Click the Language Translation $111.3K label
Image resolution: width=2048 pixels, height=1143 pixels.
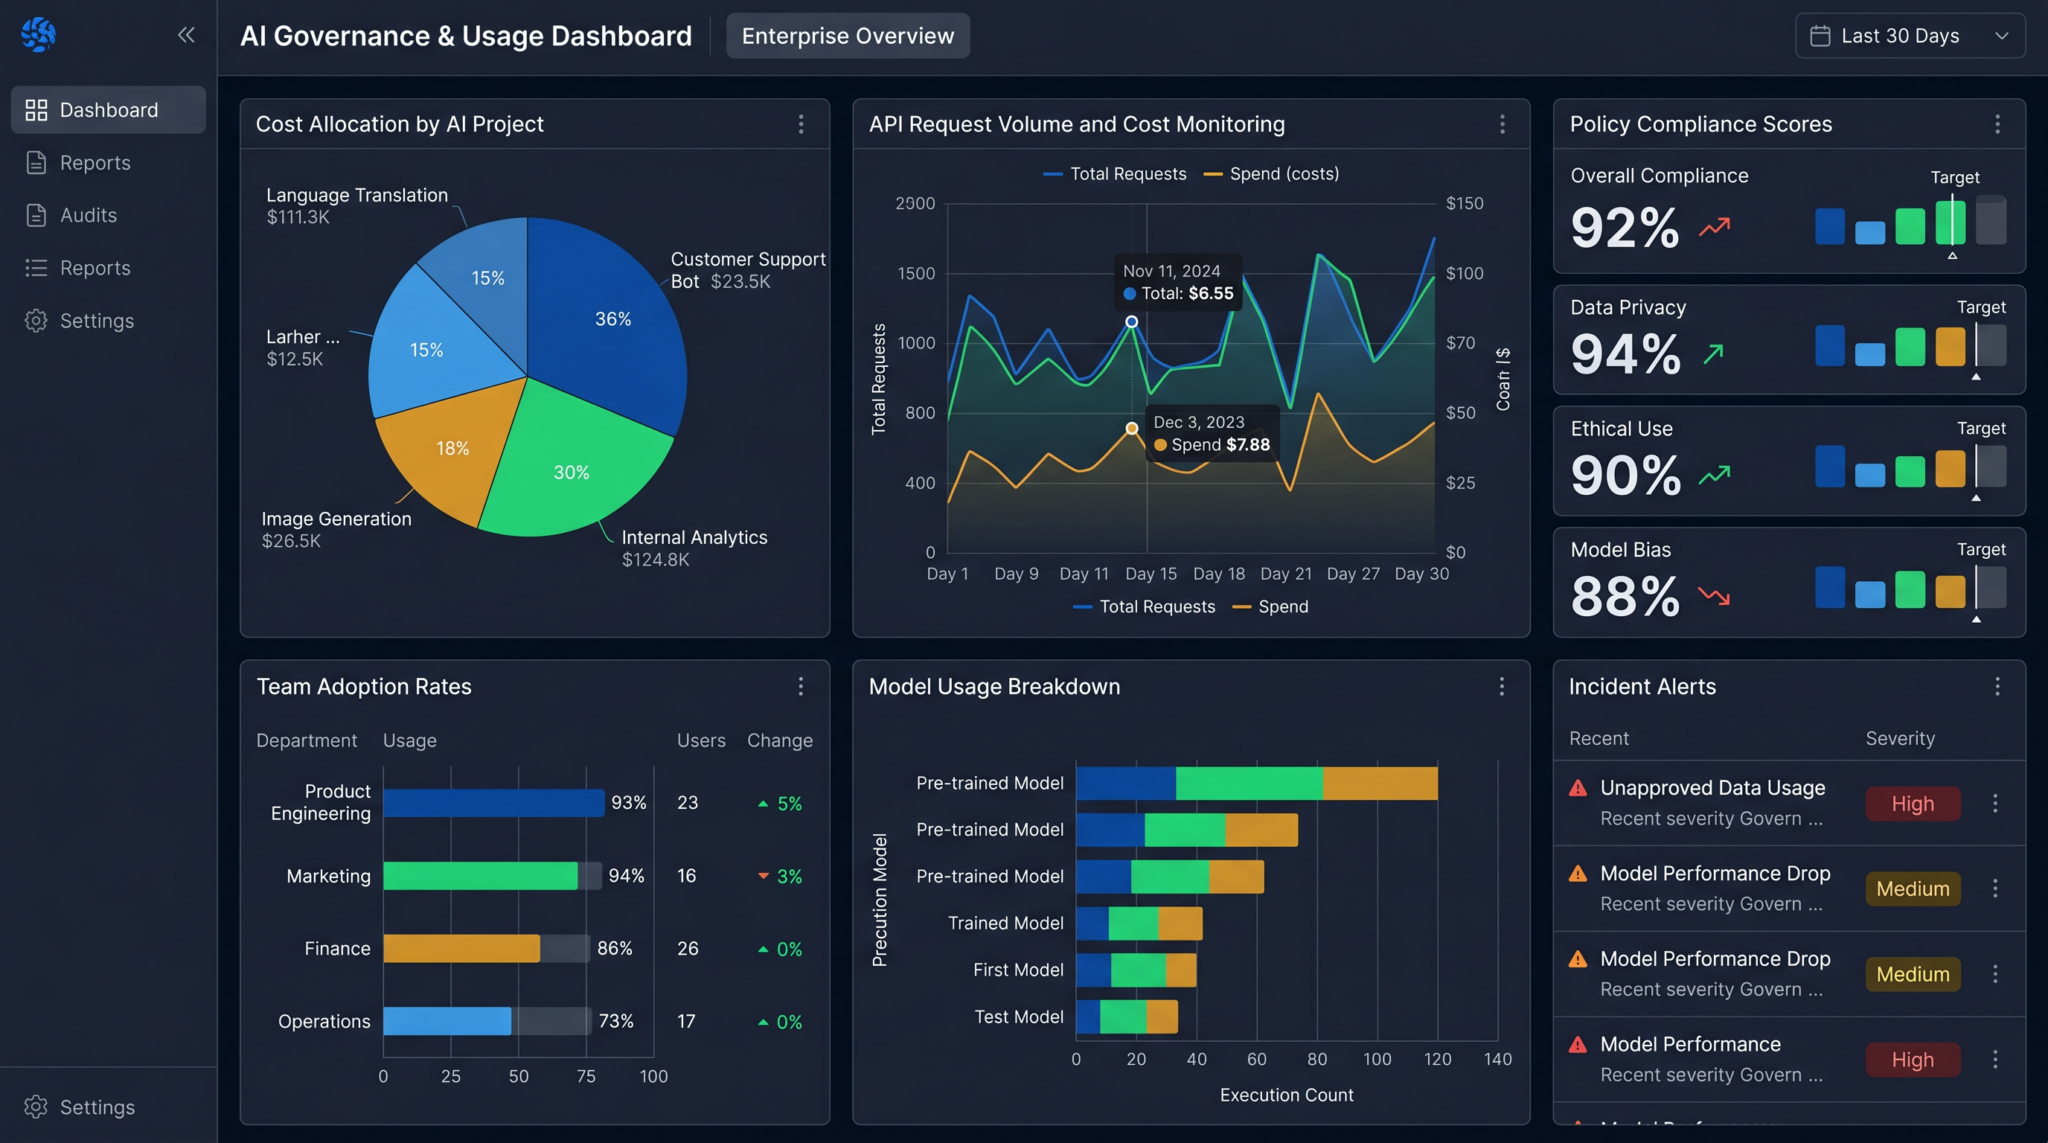(357, 206)
